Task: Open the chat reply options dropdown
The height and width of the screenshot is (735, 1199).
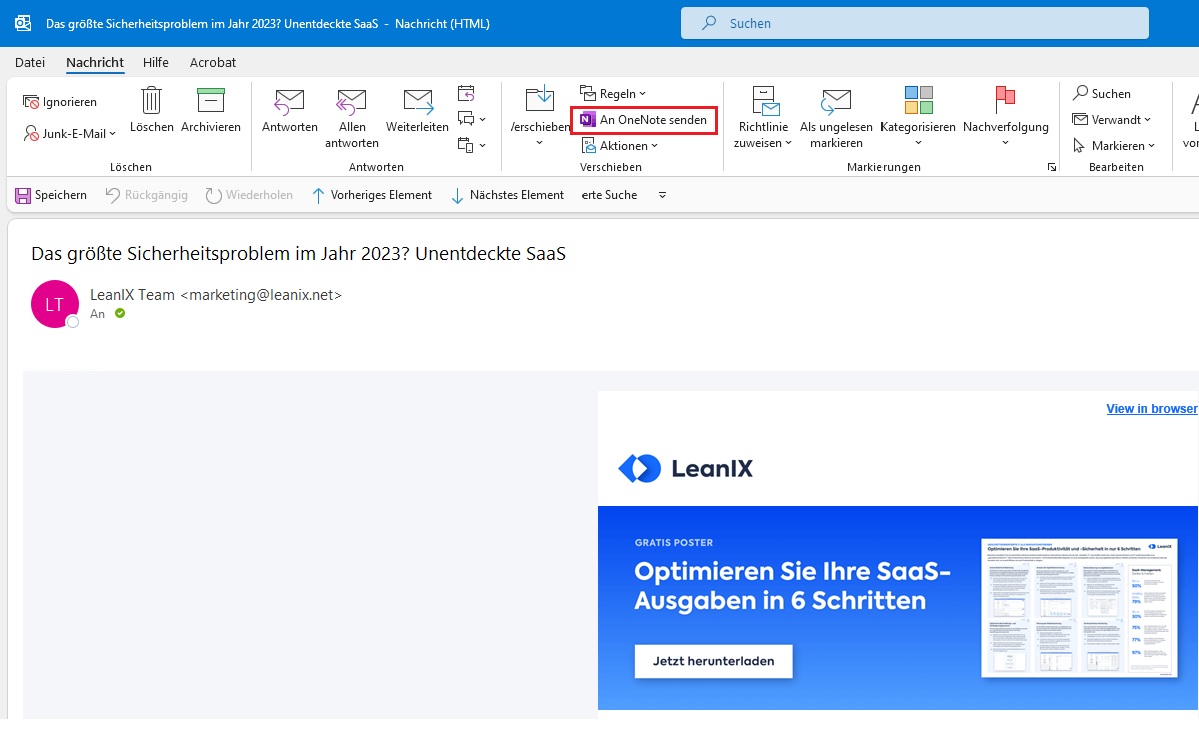Action: coord(471,119)
